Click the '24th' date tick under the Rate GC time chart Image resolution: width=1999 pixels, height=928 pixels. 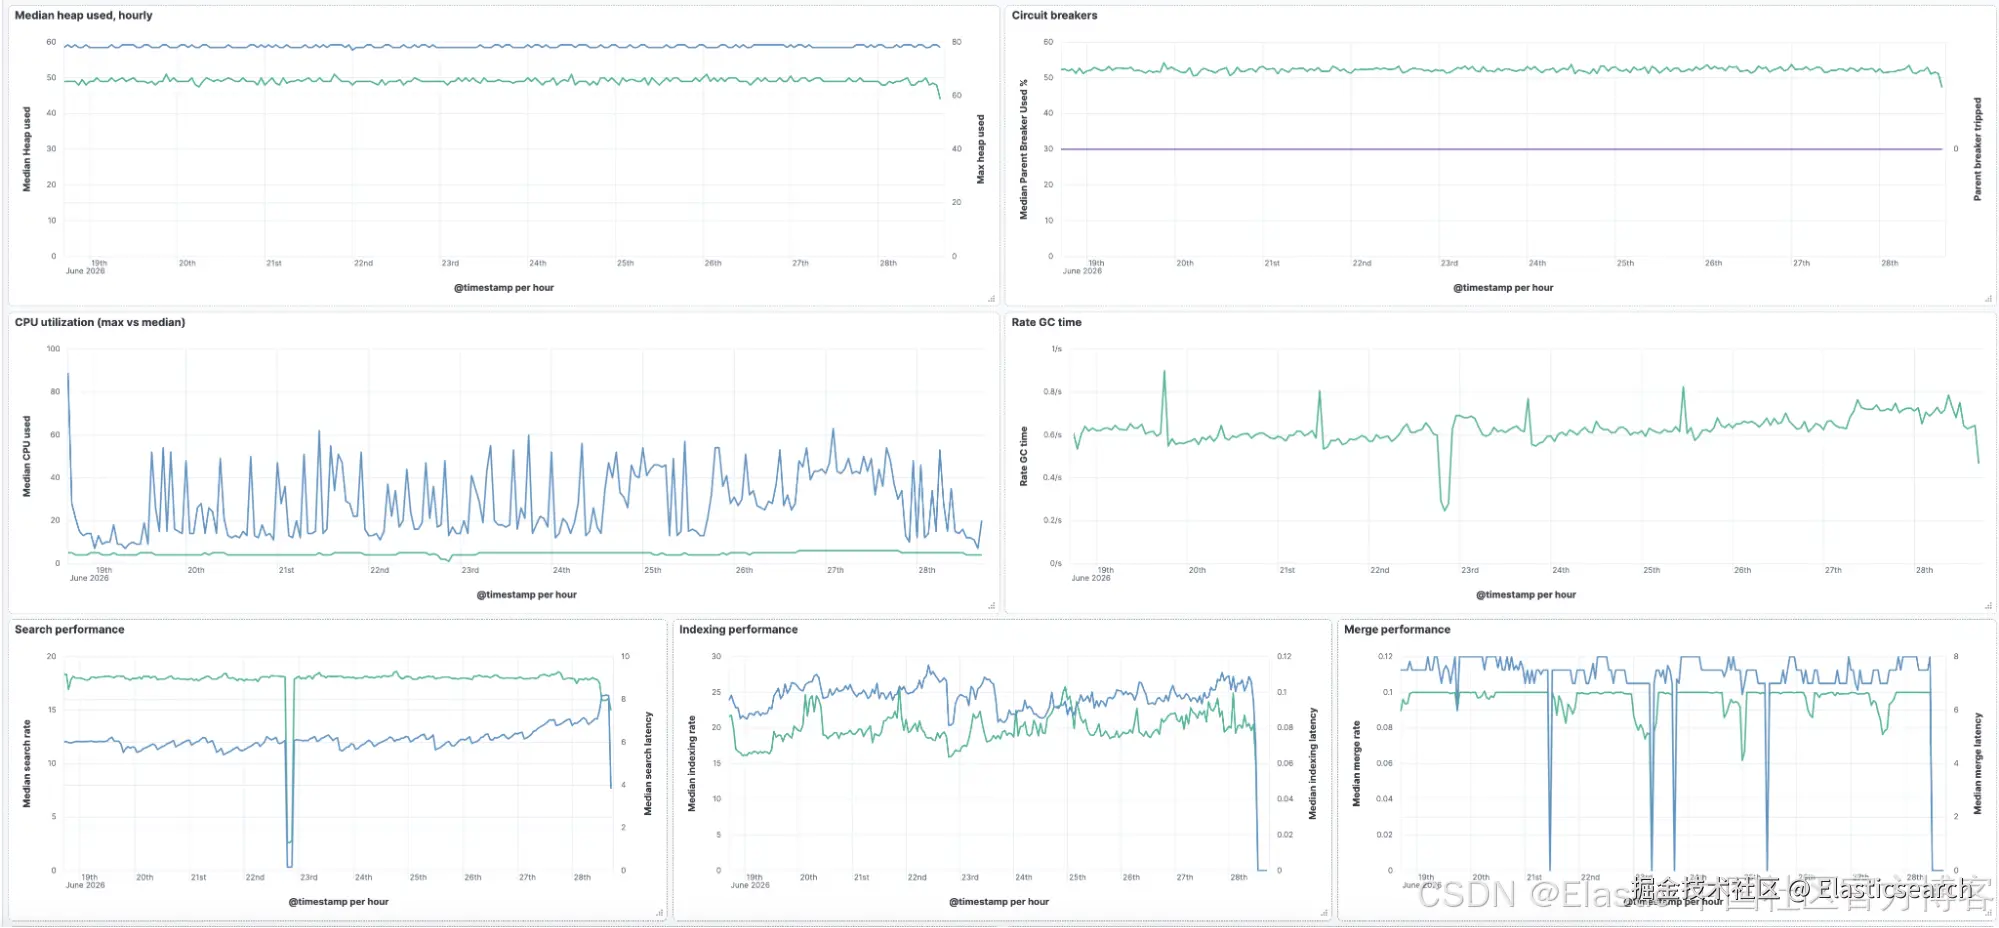1560,570
